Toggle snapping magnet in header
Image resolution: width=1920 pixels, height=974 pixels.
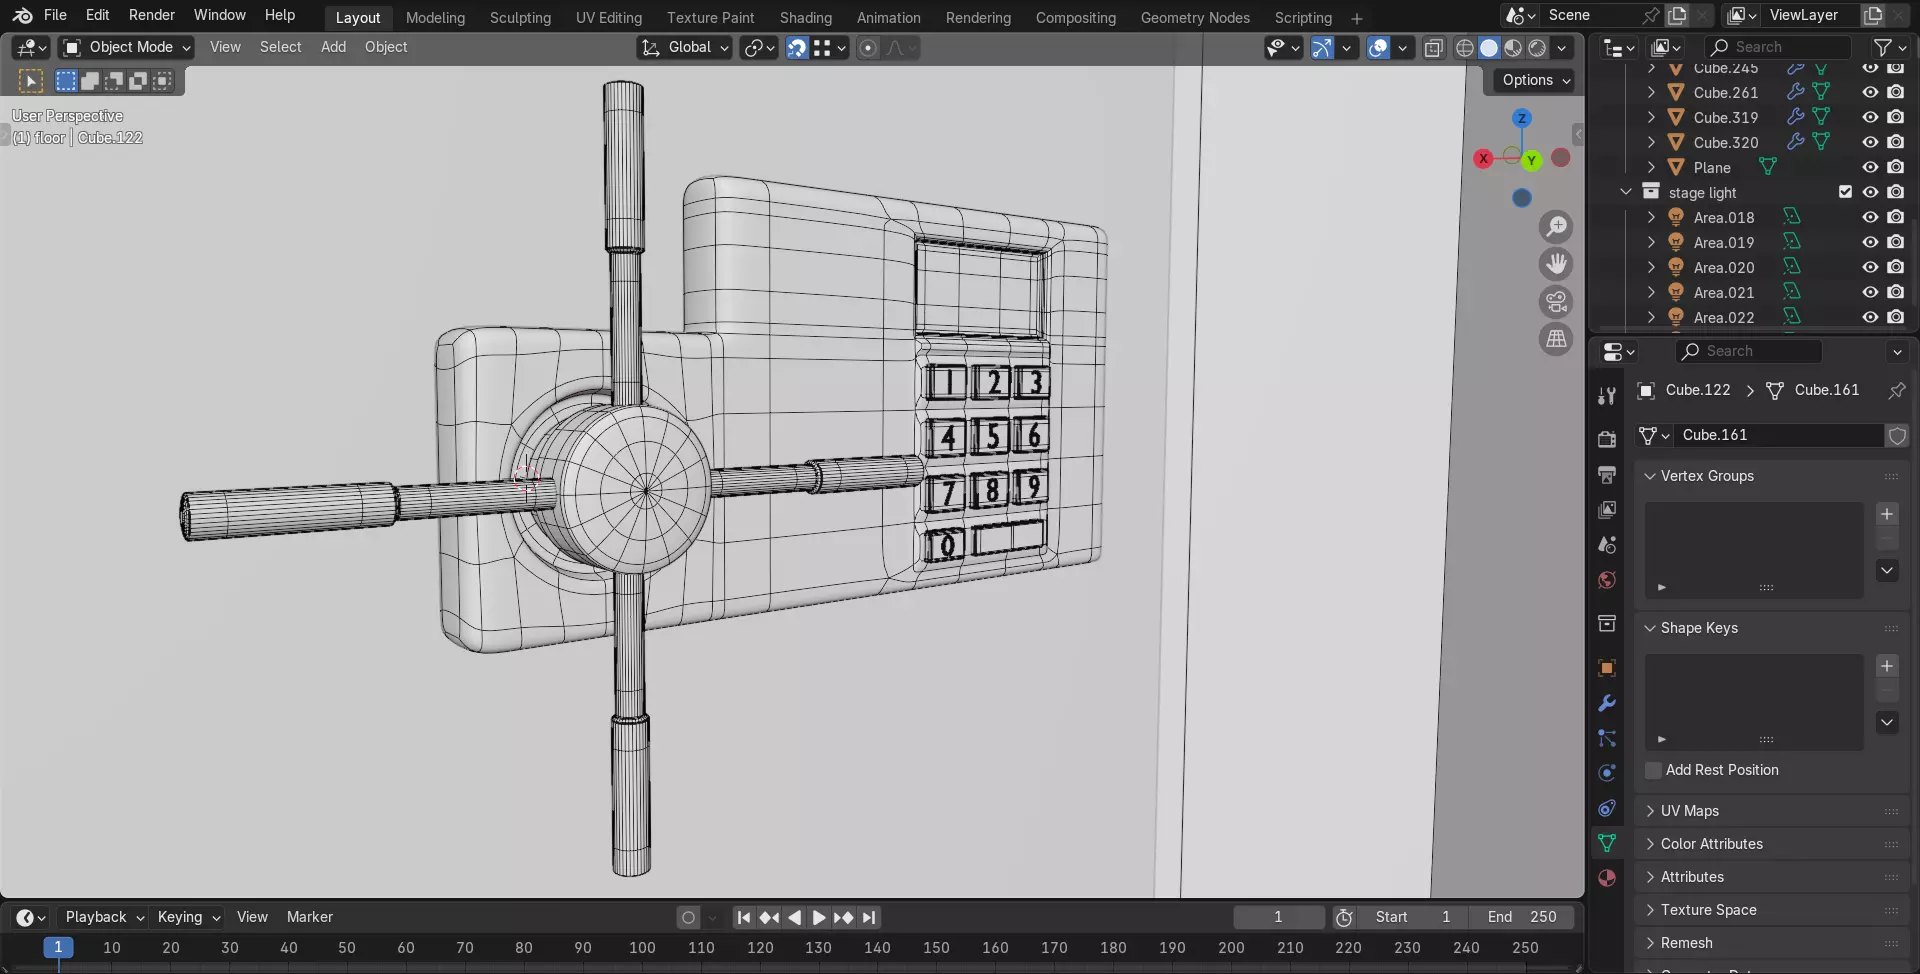point(797,48)
